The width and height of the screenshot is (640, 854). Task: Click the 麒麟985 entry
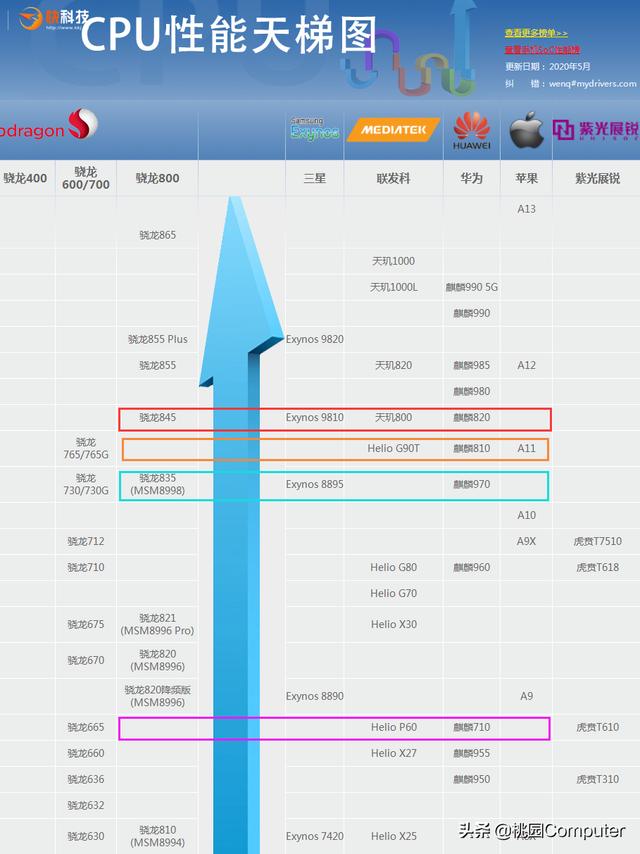click(472, 365)
